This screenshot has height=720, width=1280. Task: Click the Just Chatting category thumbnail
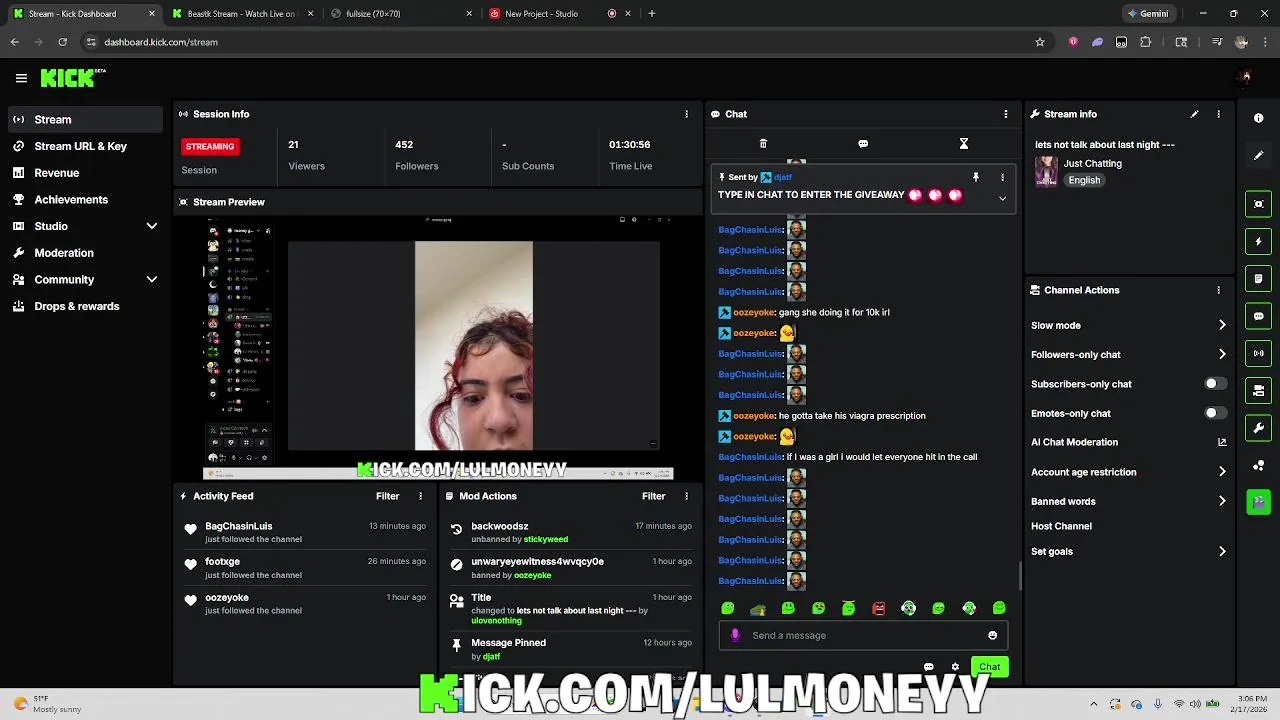coord(1046,171)
